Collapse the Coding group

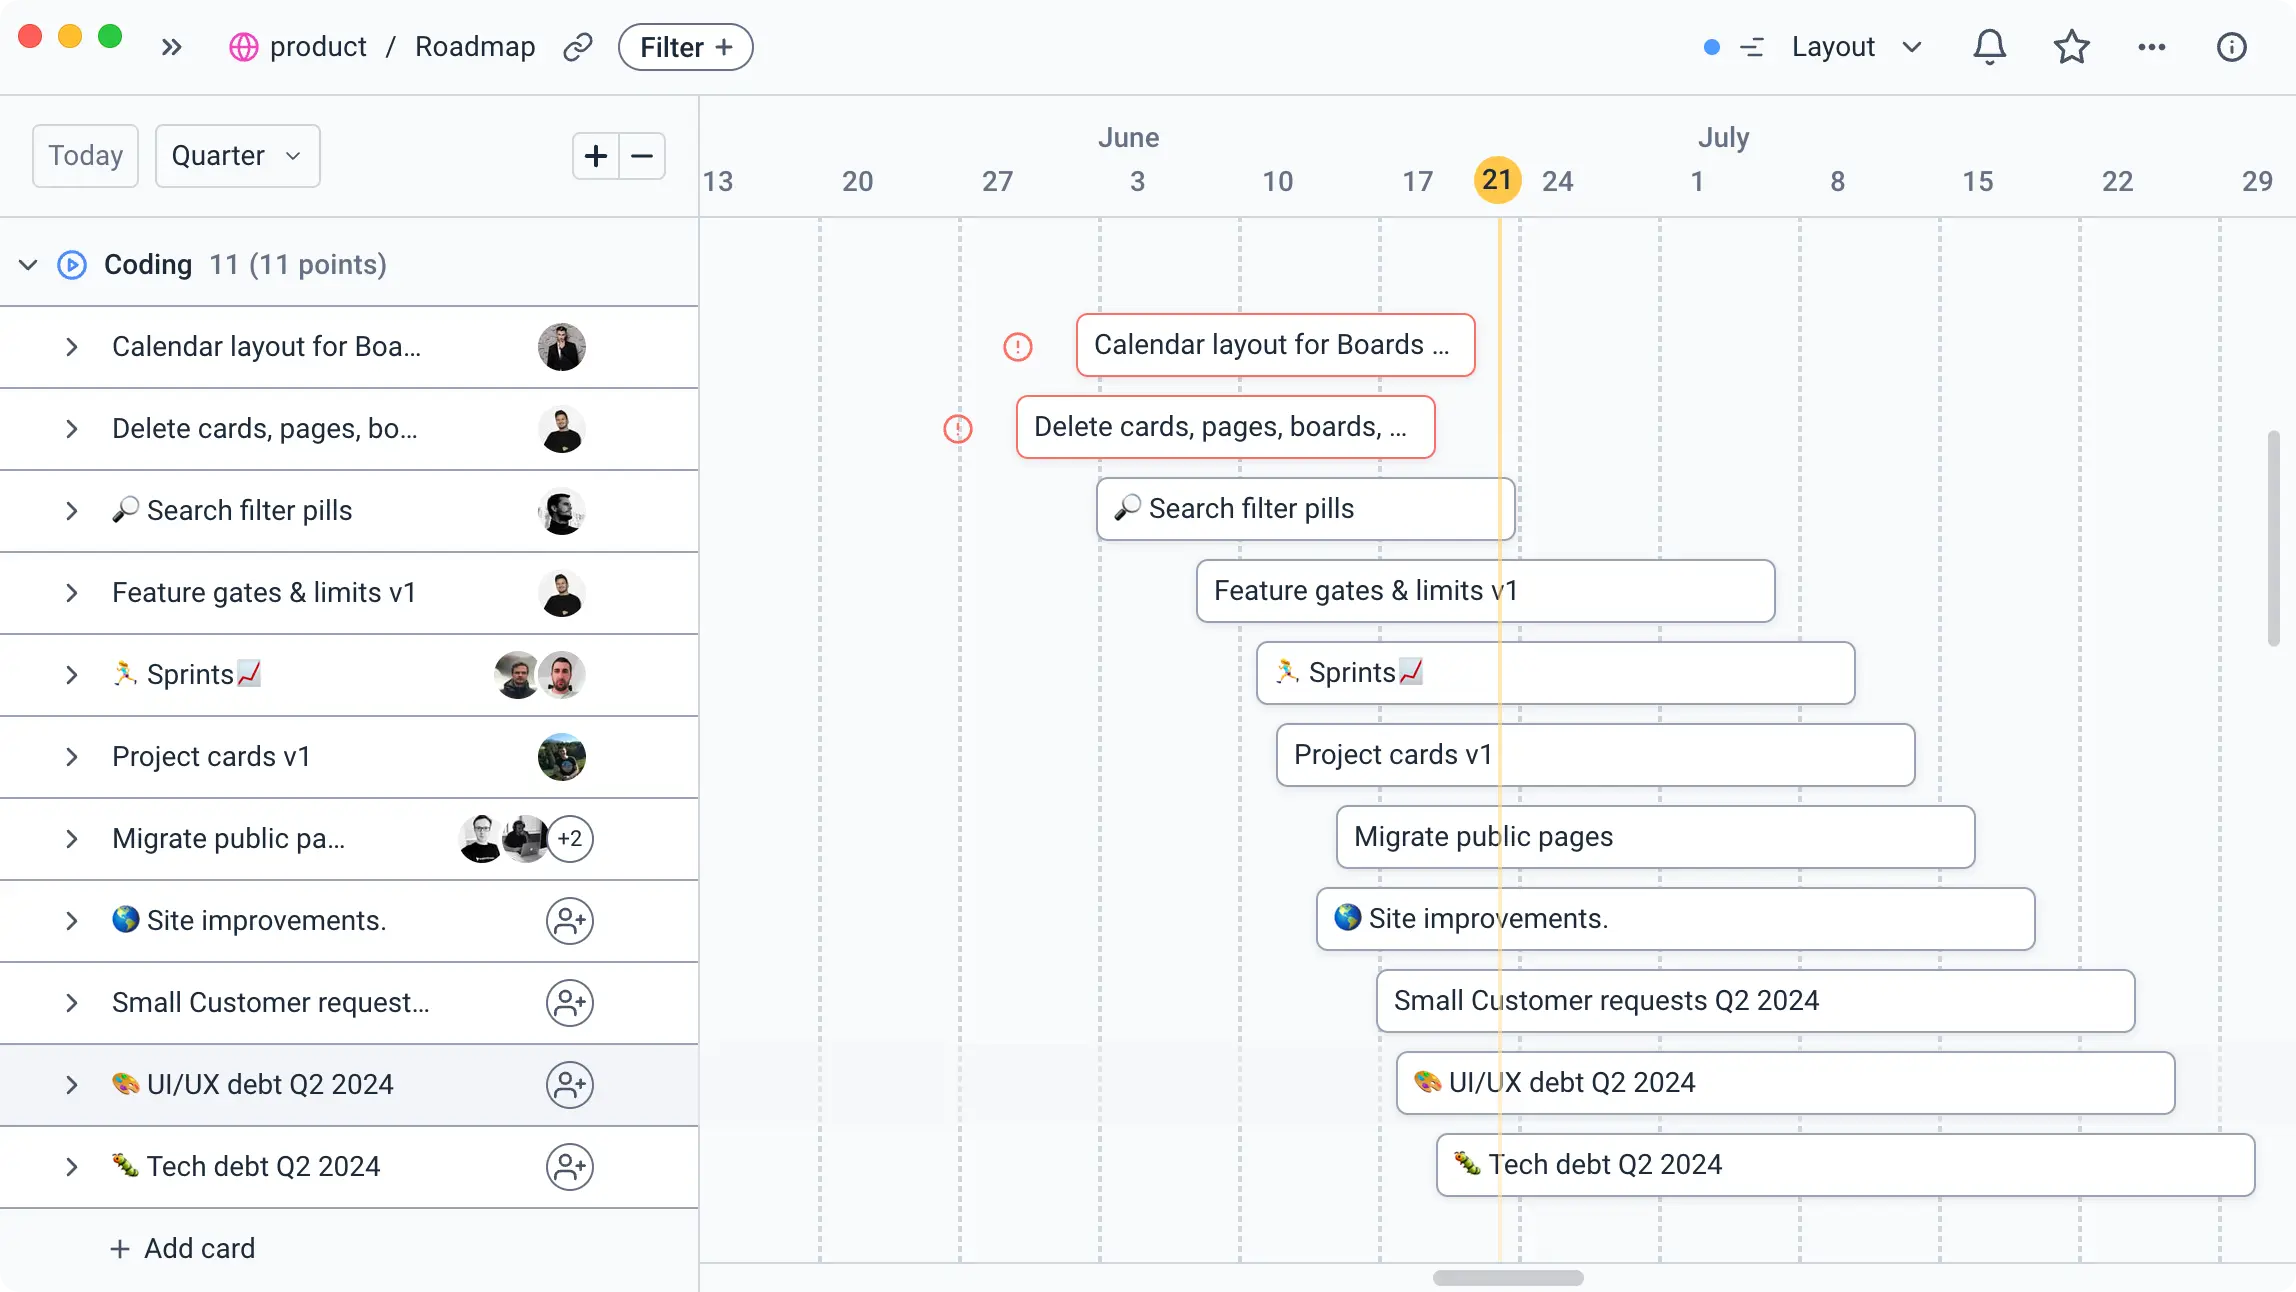pyautogui.click(x=28, y=265)
